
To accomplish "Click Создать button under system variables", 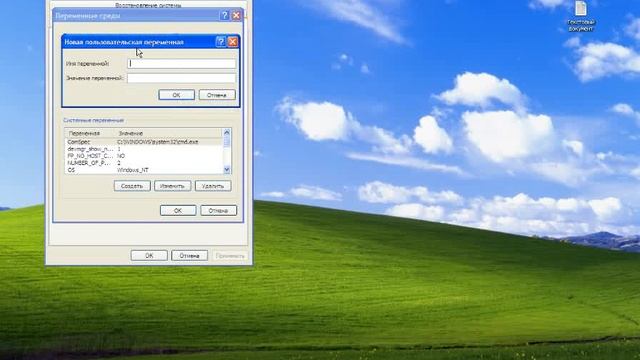I will point(132,186).
